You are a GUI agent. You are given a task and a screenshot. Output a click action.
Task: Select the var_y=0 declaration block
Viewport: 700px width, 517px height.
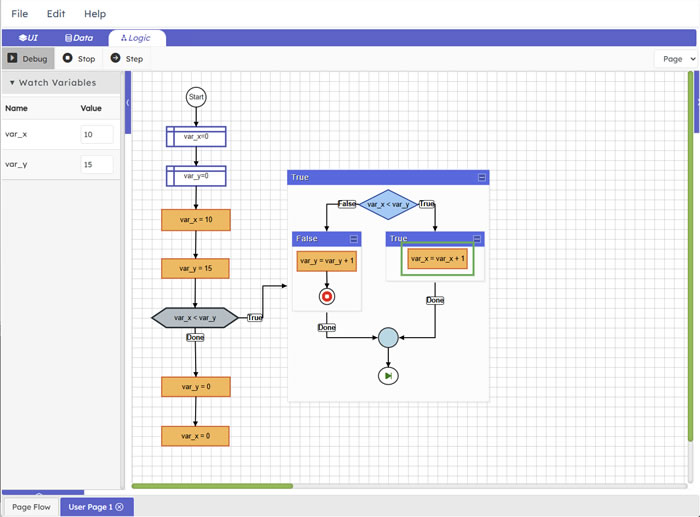[x=196, y=176]
